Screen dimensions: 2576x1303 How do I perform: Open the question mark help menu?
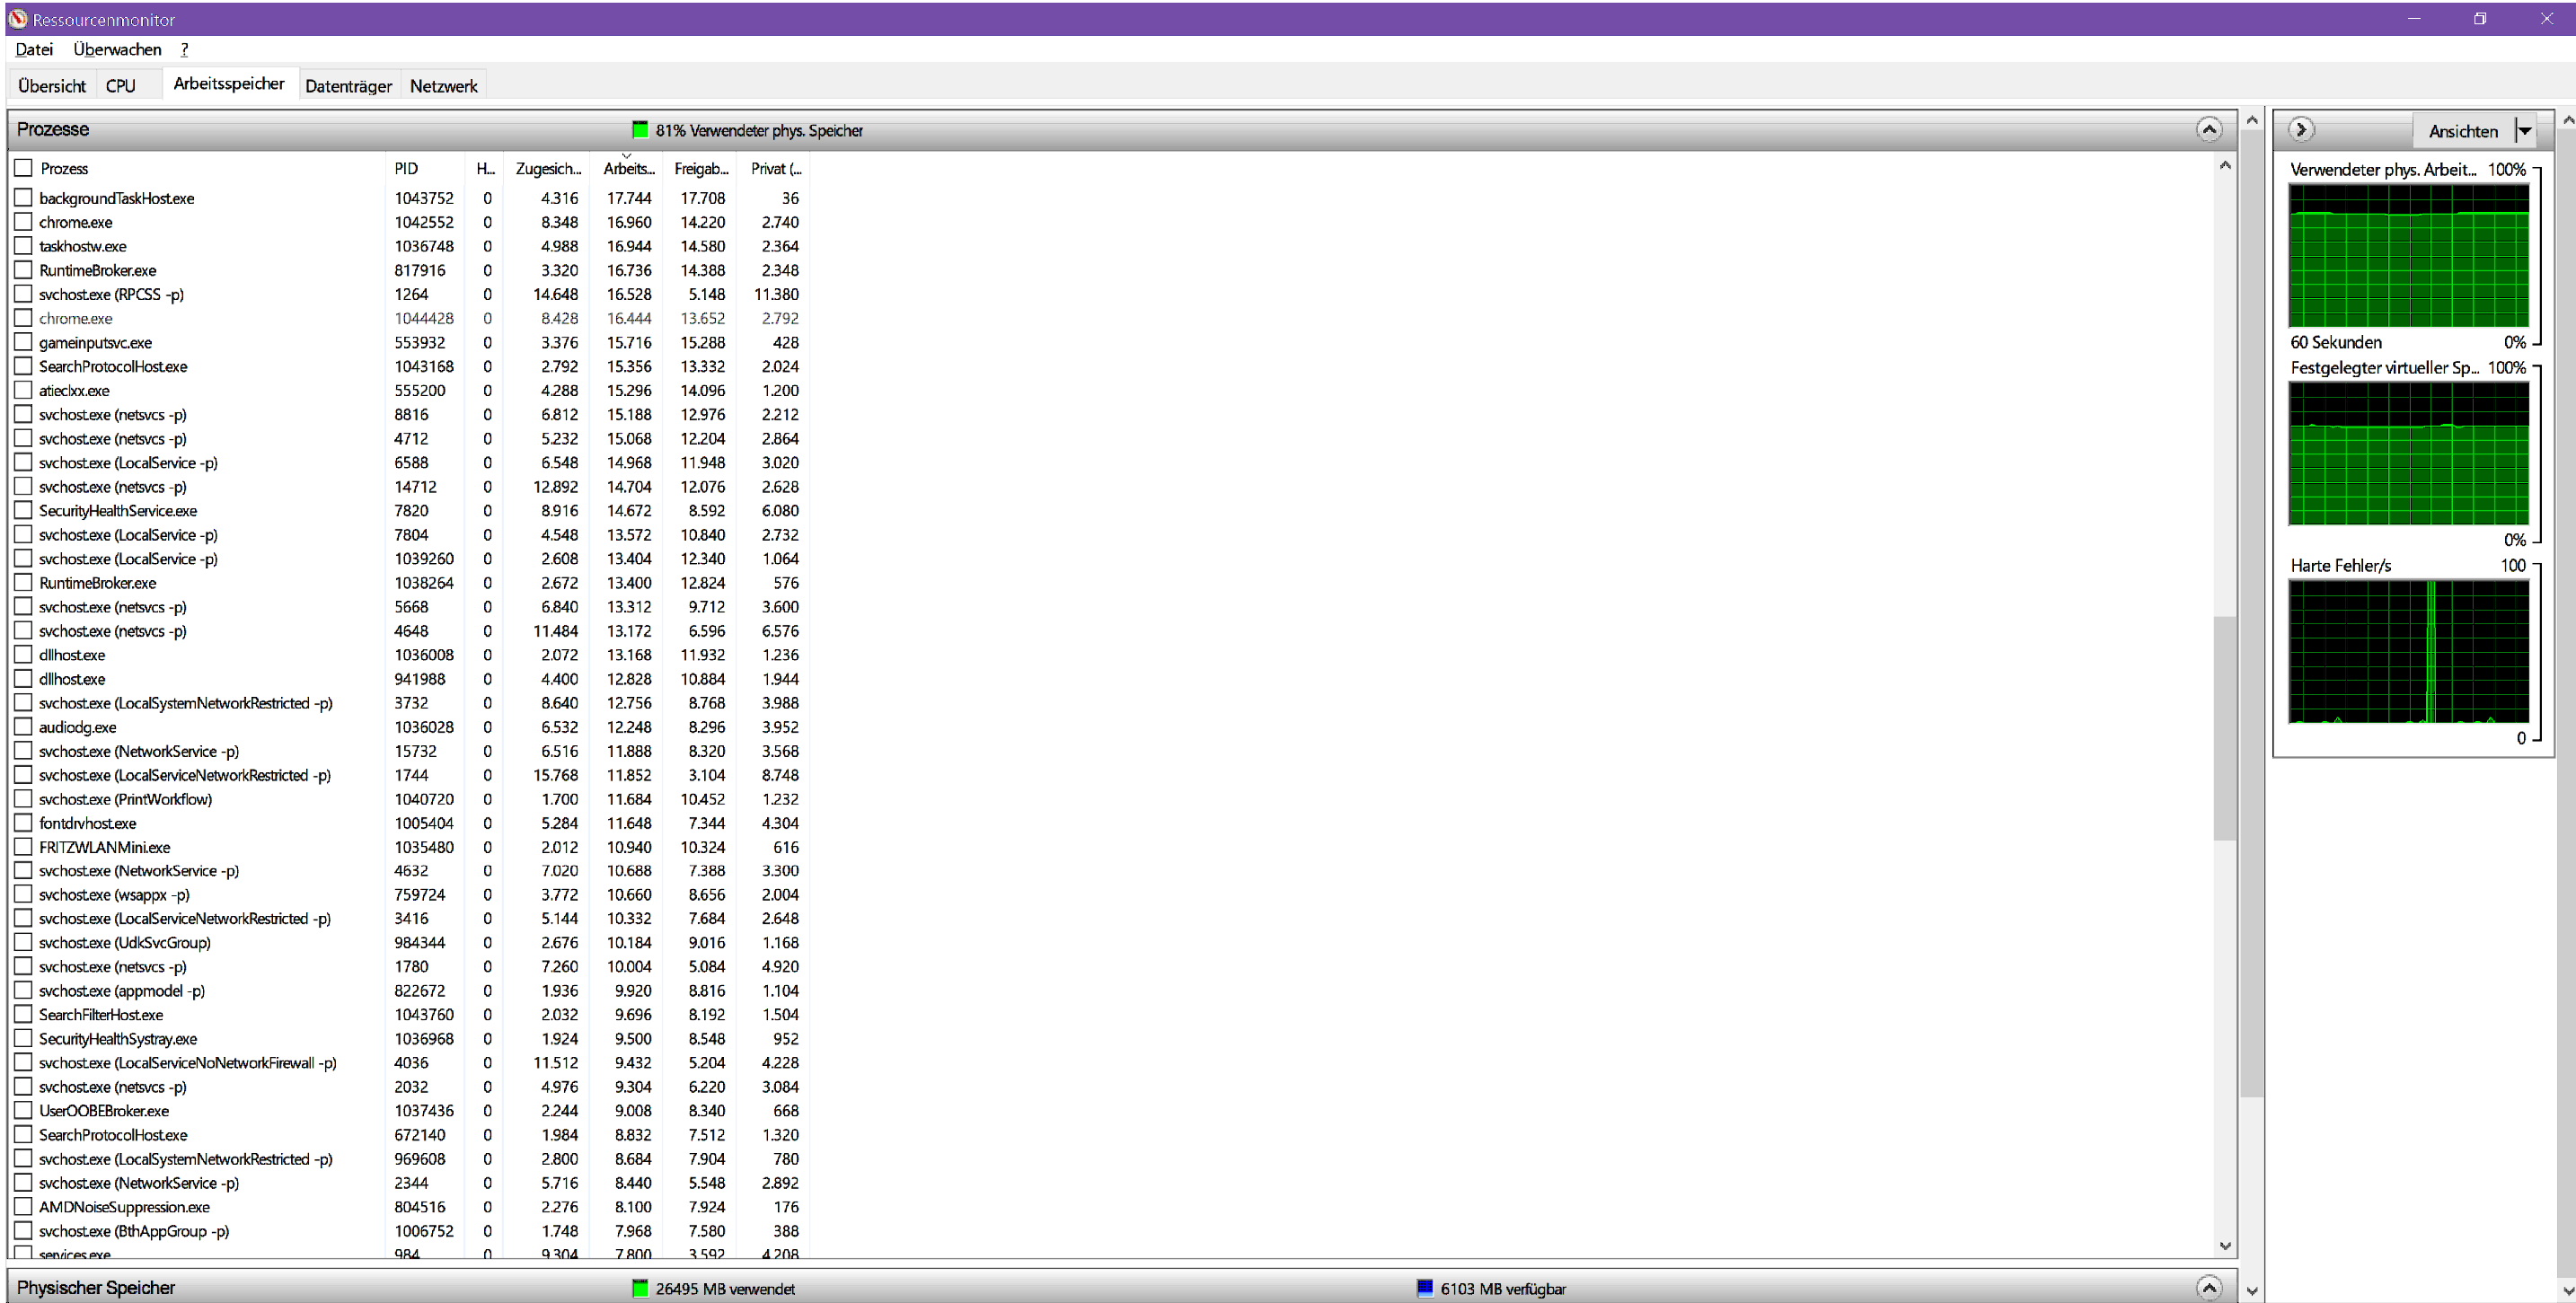pyautogui.click(x=184, y=49)
